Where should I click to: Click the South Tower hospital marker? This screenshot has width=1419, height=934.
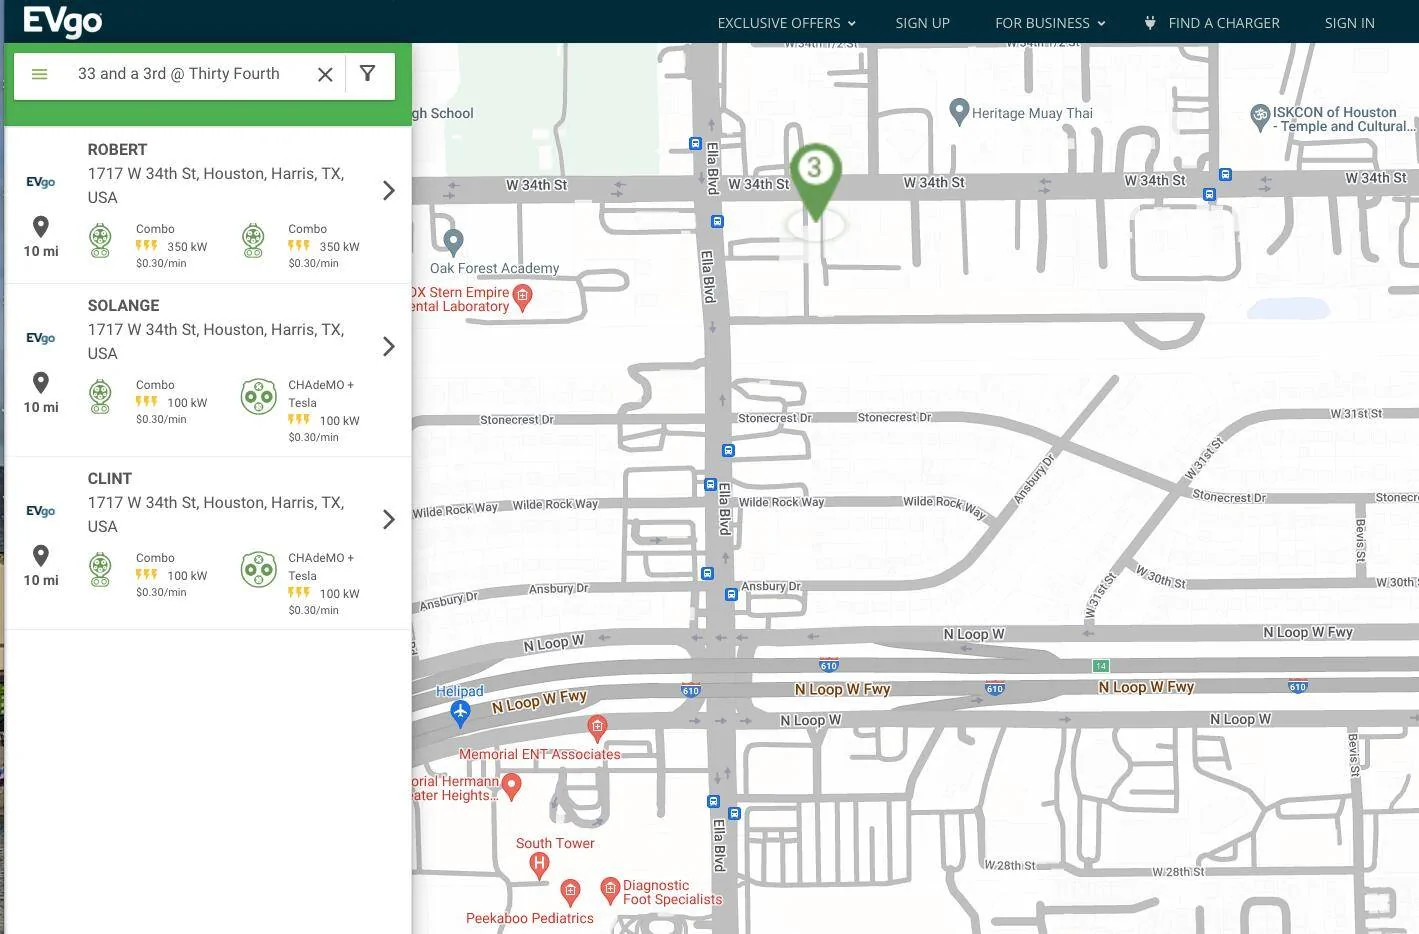pyautogui.click(x=539, y=865)
